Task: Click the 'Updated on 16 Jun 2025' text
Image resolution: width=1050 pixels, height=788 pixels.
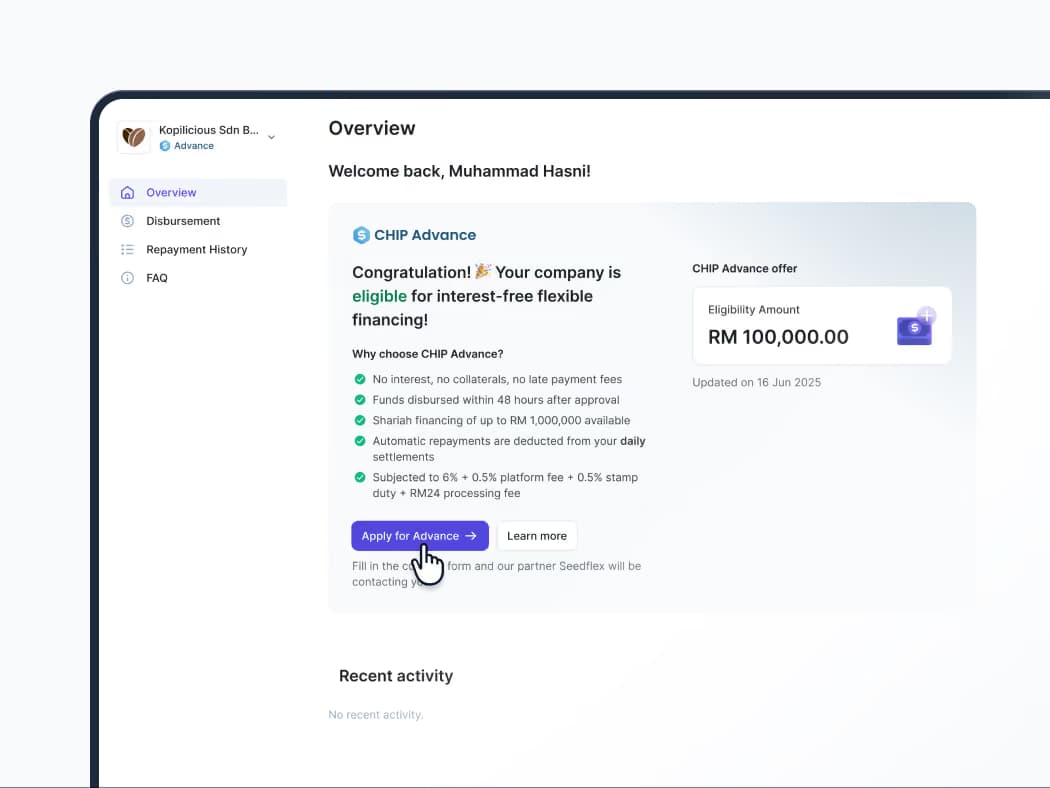Action: coord(757,382)
